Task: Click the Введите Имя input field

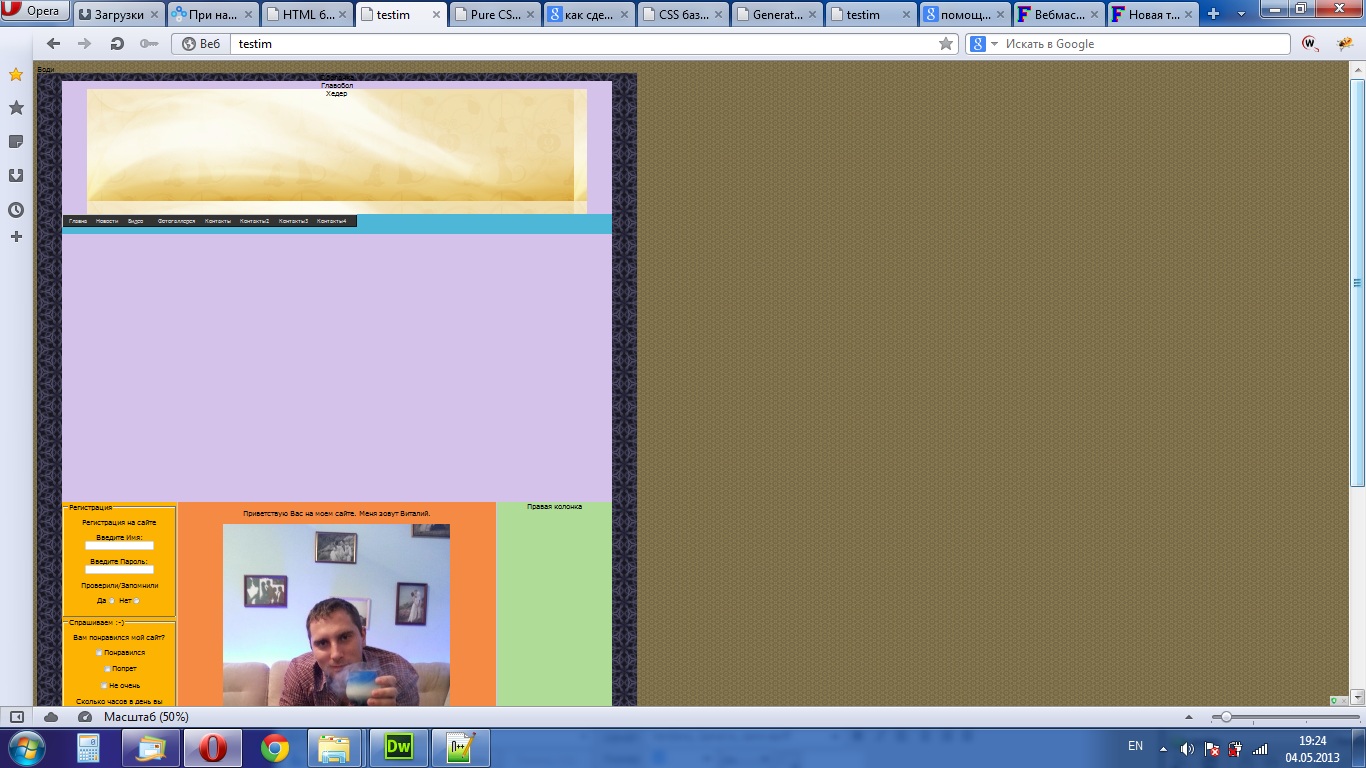Action: (119, 546)
